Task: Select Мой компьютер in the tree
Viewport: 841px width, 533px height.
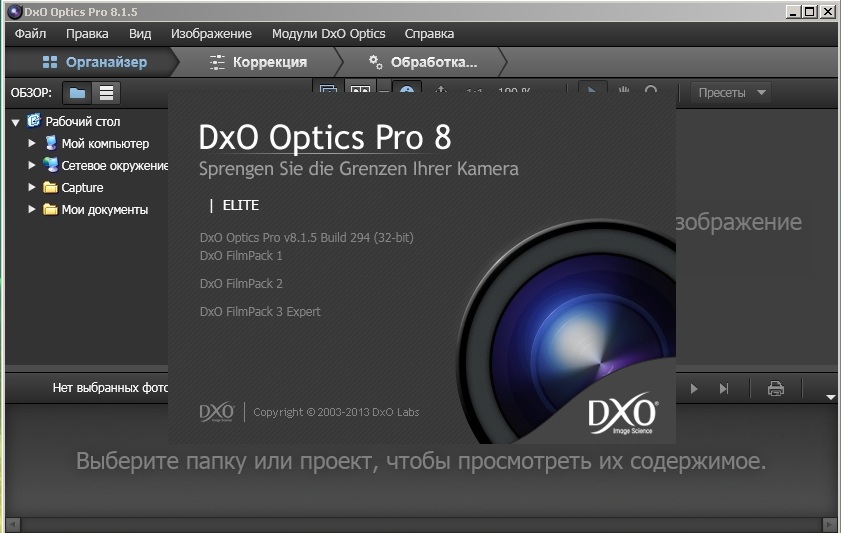Action: [x=105, y=143]
